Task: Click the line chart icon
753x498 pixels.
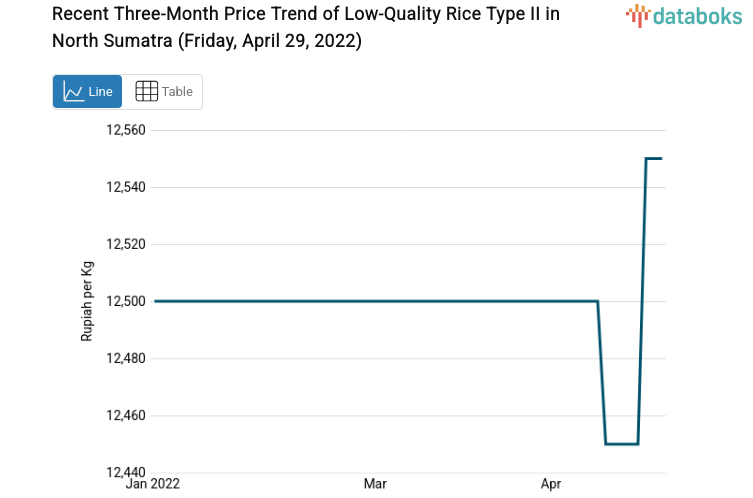Action: (73, 92)
